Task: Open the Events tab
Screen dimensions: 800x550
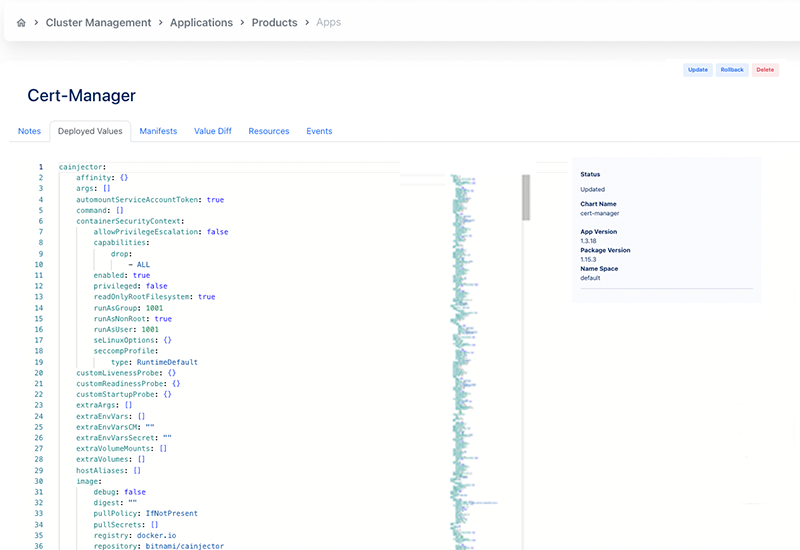Action: pos(319,131)
